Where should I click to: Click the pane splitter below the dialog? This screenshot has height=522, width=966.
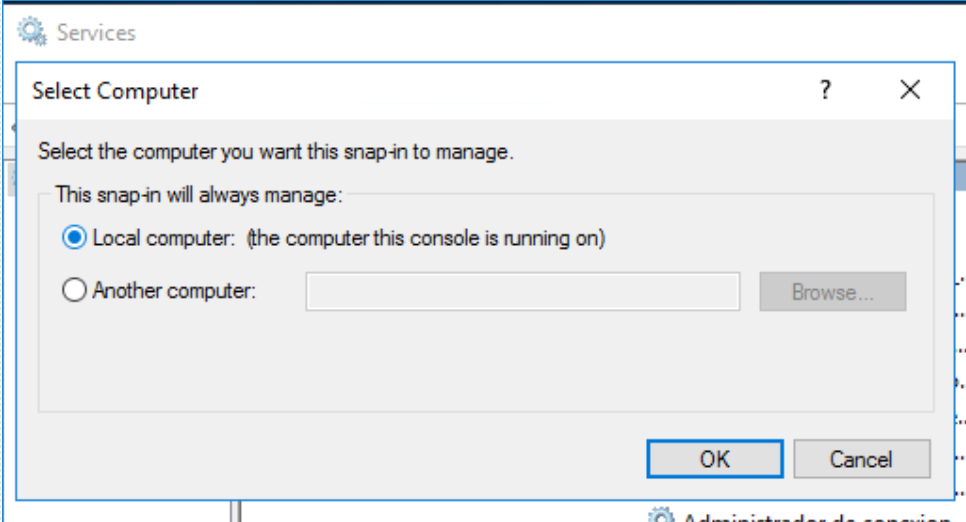(x=236, y=512)
